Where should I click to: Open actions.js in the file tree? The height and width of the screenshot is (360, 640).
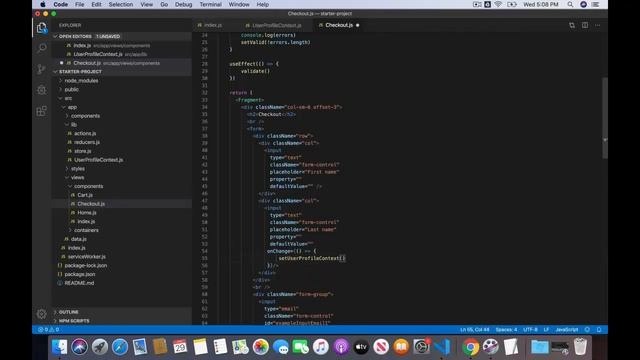tap(121, 133)
